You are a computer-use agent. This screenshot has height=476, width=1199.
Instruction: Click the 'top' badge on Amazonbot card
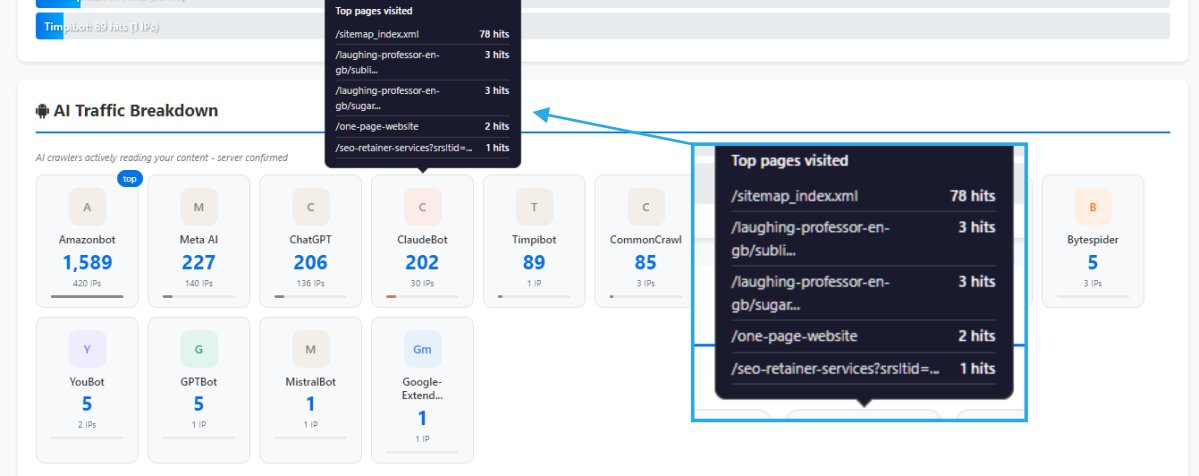(x=130, y=179)
